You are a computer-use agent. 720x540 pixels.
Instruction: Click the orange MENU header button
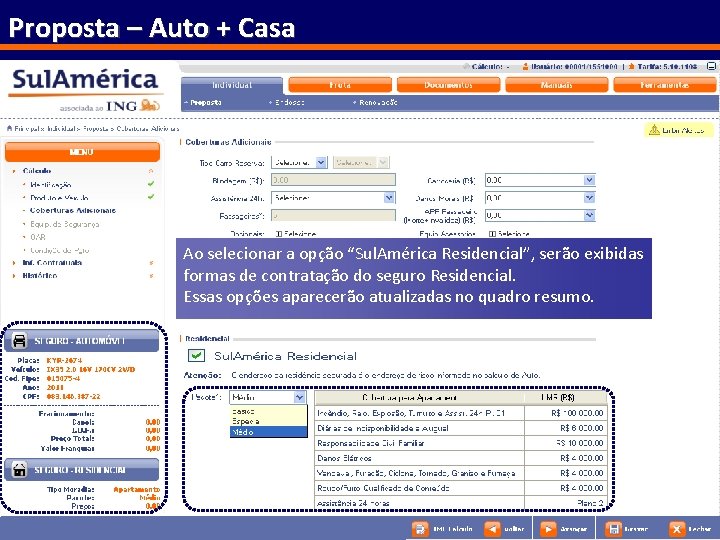tap(82, 152)
